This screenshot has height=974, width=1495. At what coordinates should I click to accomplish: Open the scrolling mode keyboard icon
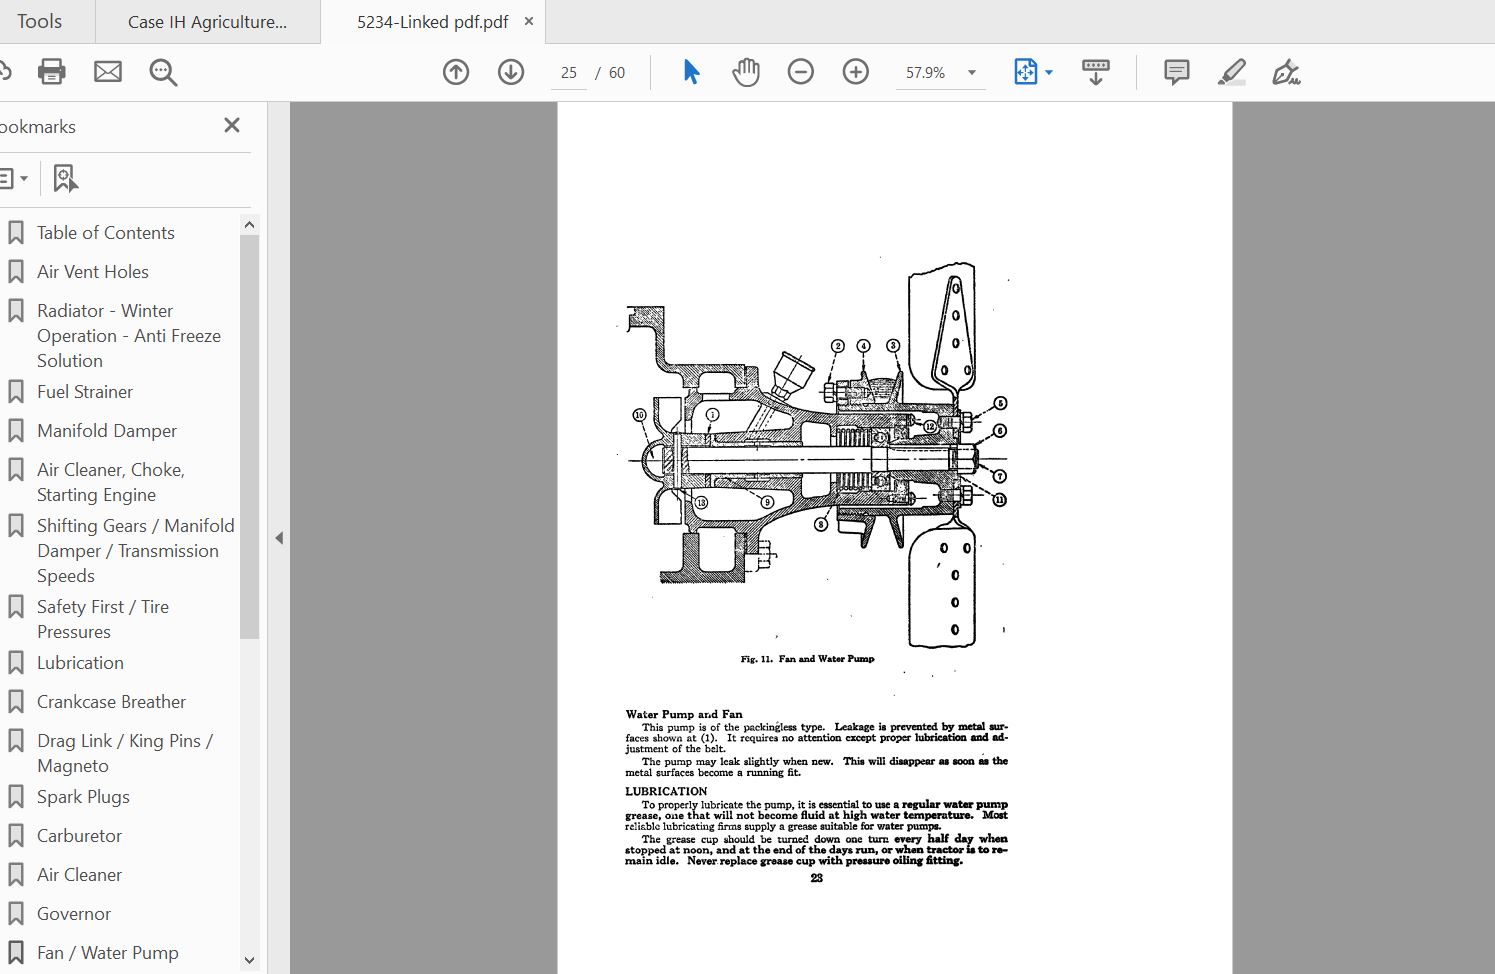coord(1096,72)
